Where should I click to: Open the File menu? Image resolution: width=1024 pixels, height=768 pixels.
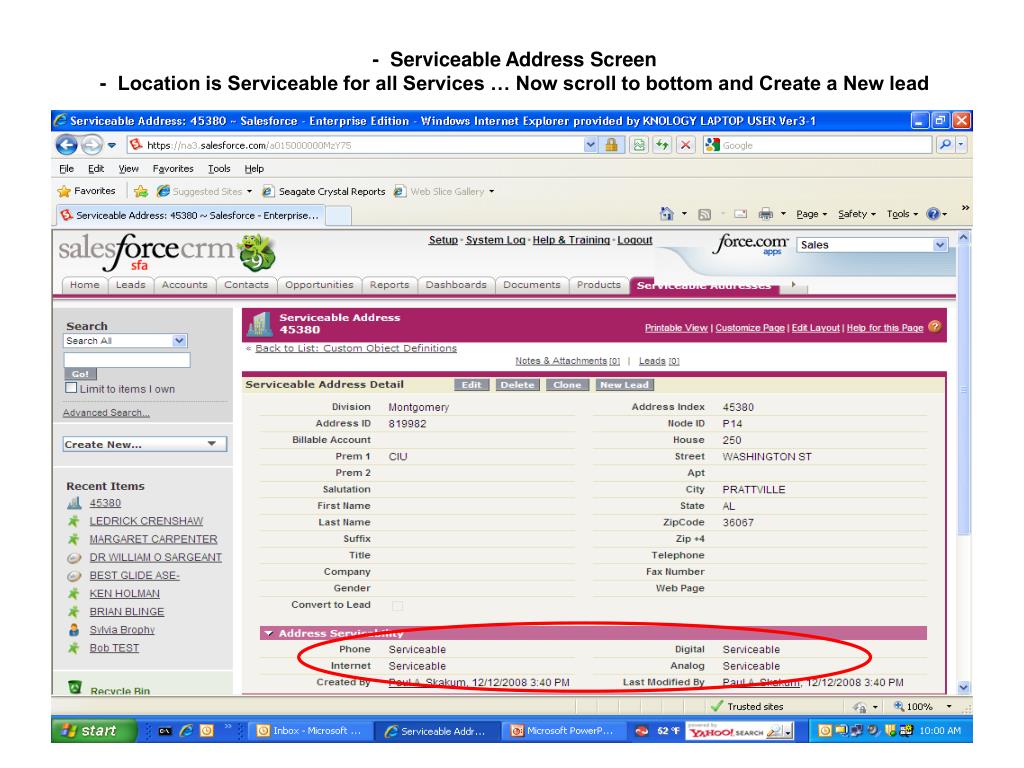(67, 168)
